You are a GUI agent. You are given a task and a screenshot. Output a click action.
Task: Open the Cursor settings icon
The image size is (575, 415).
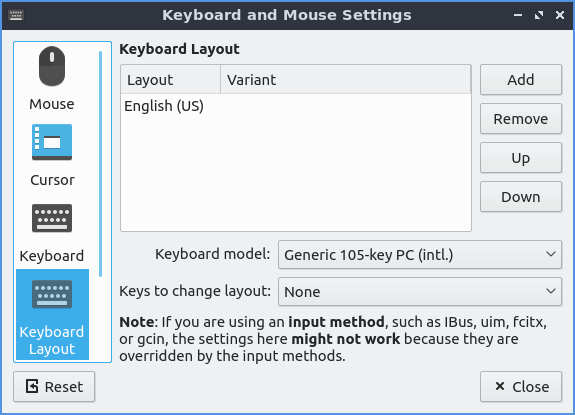tap(52, 142)
